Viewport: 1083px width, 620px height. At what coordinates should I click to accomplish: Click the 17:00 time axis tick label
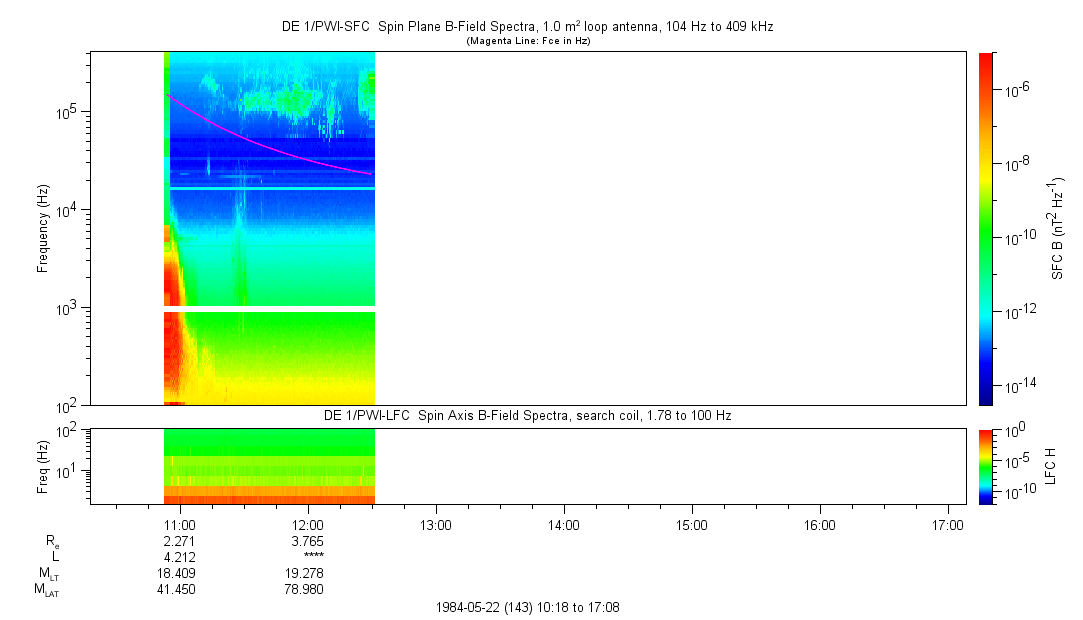(x=947, y=524)
